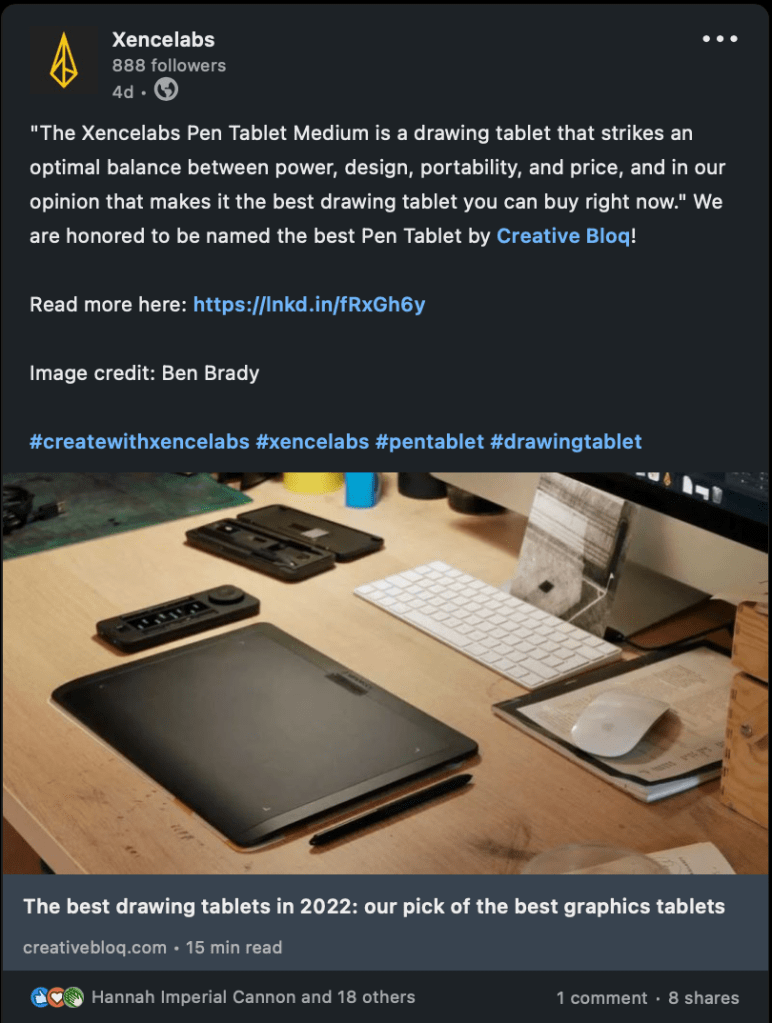772x1023 pixels.
Task: Open the #xencelabs hashtag
Action: [313, 442]
